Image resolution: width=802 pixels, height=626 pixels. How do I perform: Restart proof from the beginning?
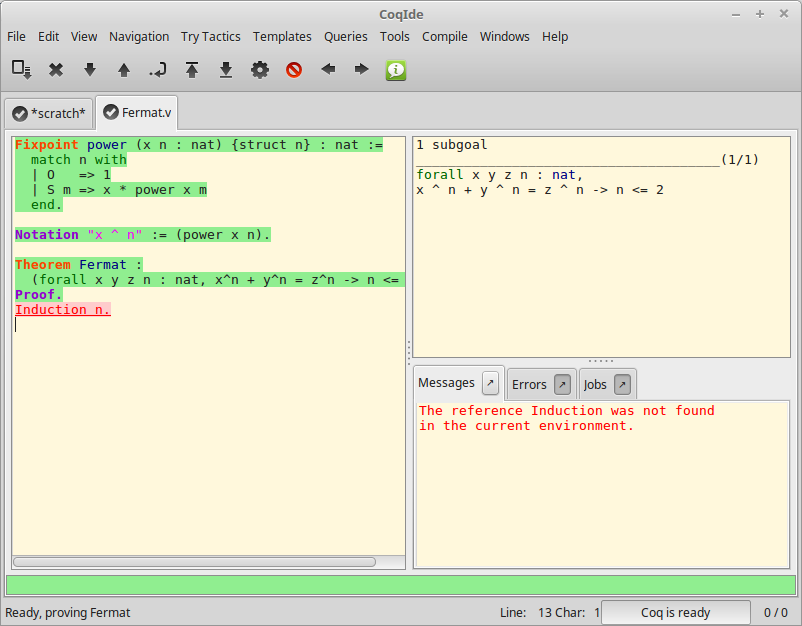[x=191, y=70]
